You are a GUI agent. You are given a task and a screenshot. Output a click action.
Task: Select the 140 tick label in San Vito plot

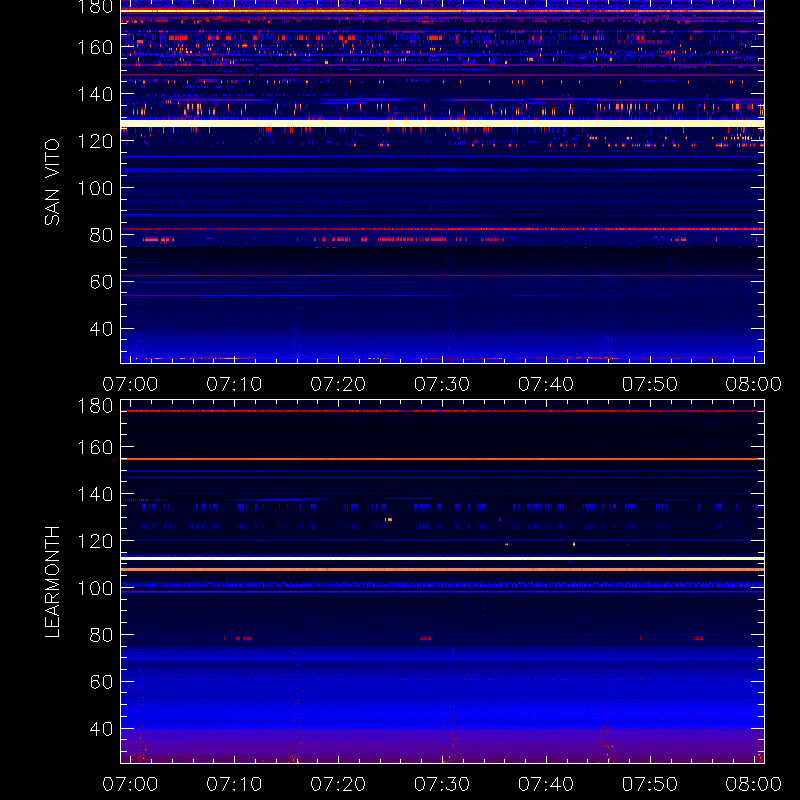(95, 94)
